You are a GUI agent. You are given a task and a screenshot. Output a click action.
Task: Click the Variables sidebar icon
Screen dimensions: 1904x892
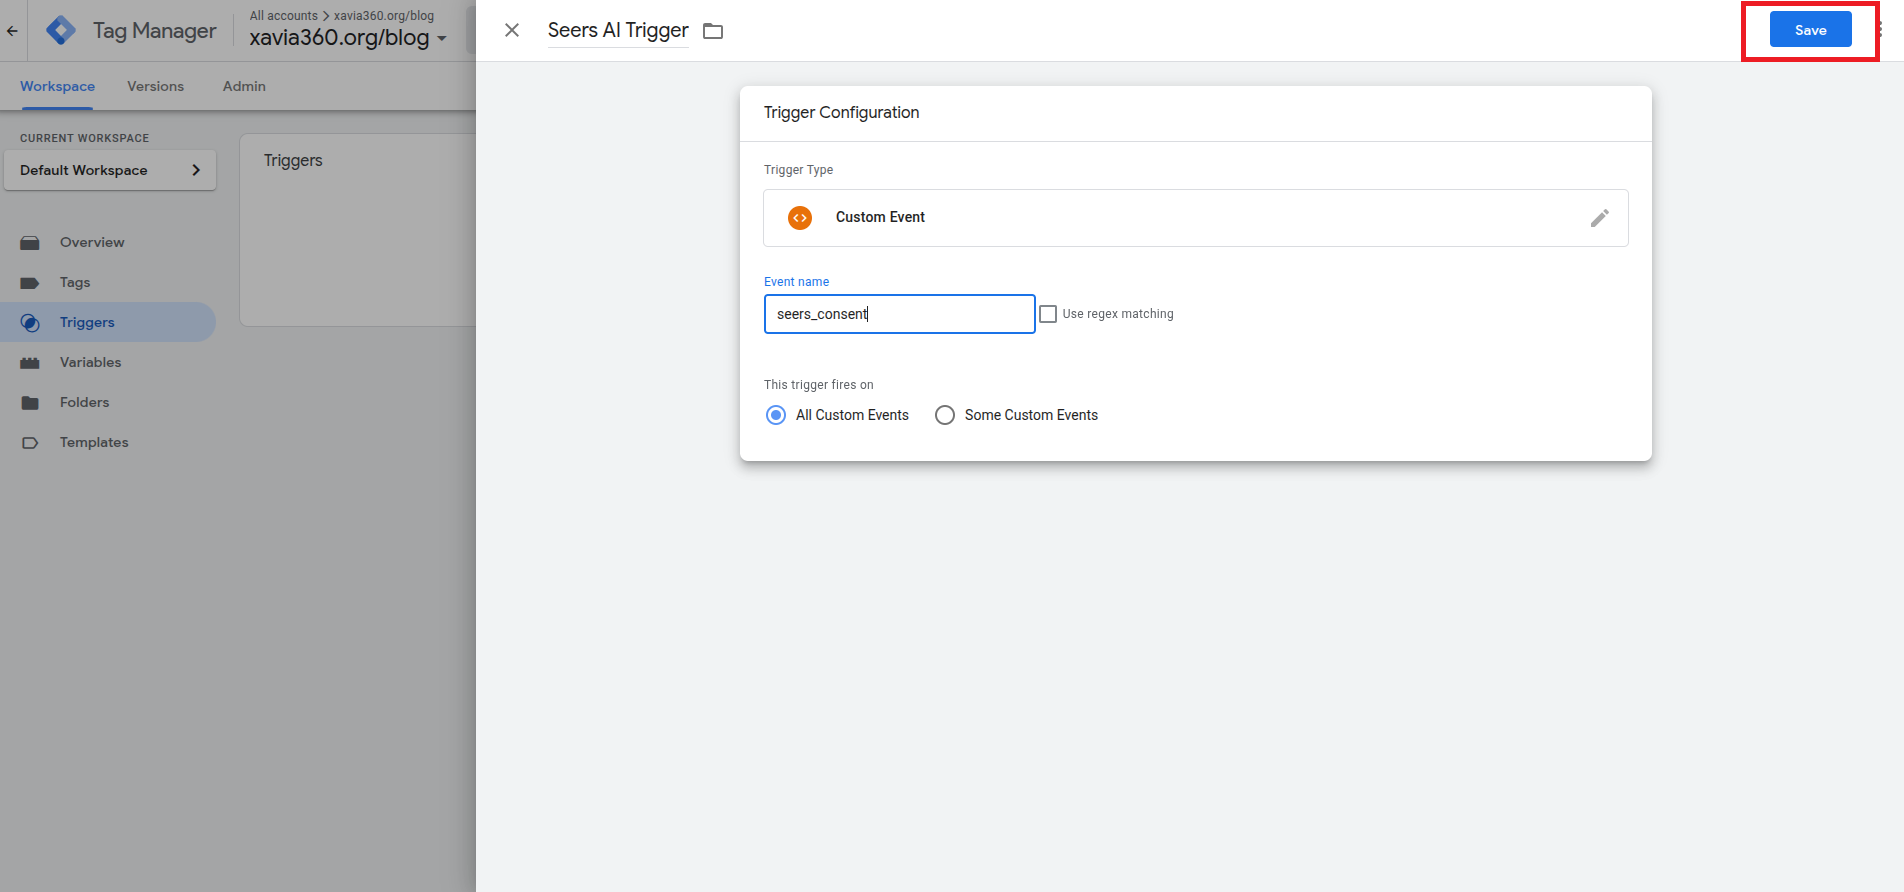pos(30,363)
